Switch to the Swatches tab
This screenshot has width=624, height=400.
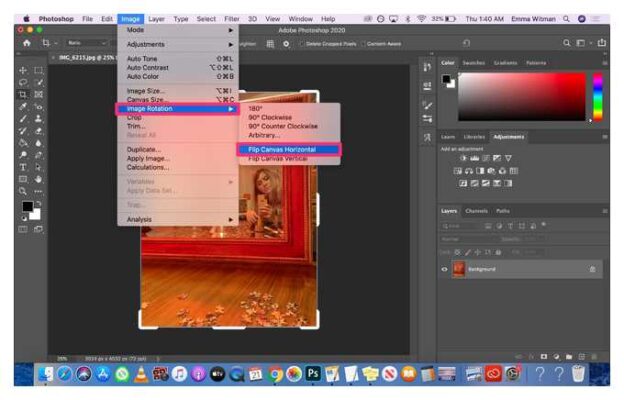pyautogui.click(x=474, y=63)
